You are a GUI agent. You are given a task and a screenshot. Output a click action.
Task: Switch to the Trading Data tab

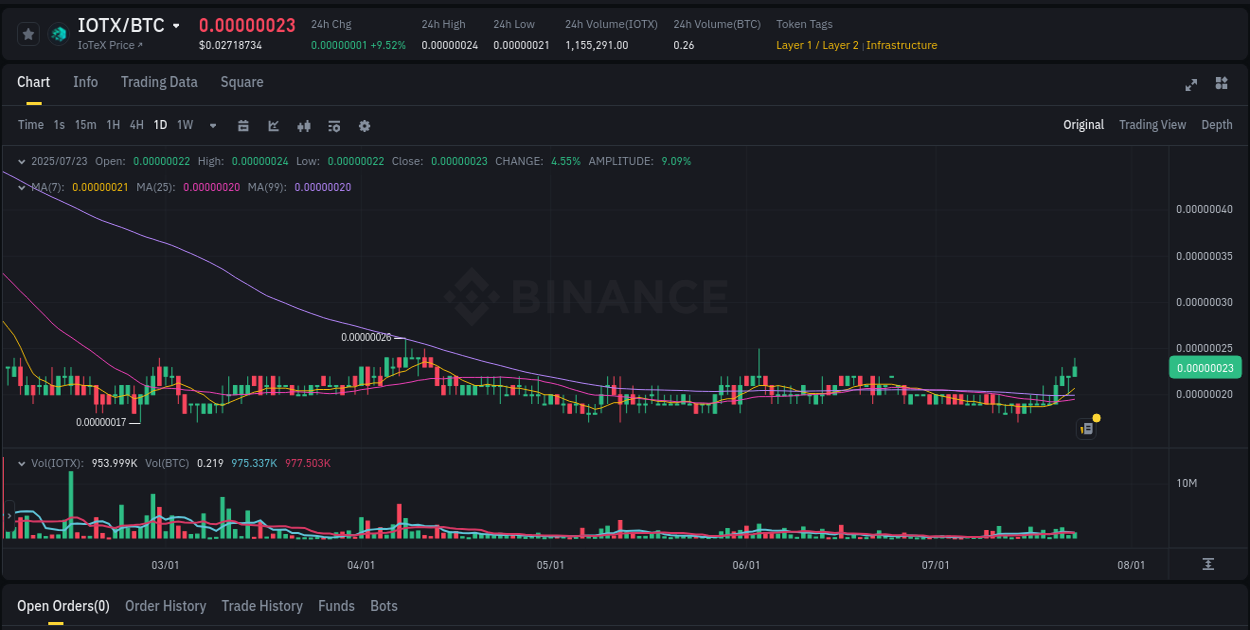click(159, 82)
